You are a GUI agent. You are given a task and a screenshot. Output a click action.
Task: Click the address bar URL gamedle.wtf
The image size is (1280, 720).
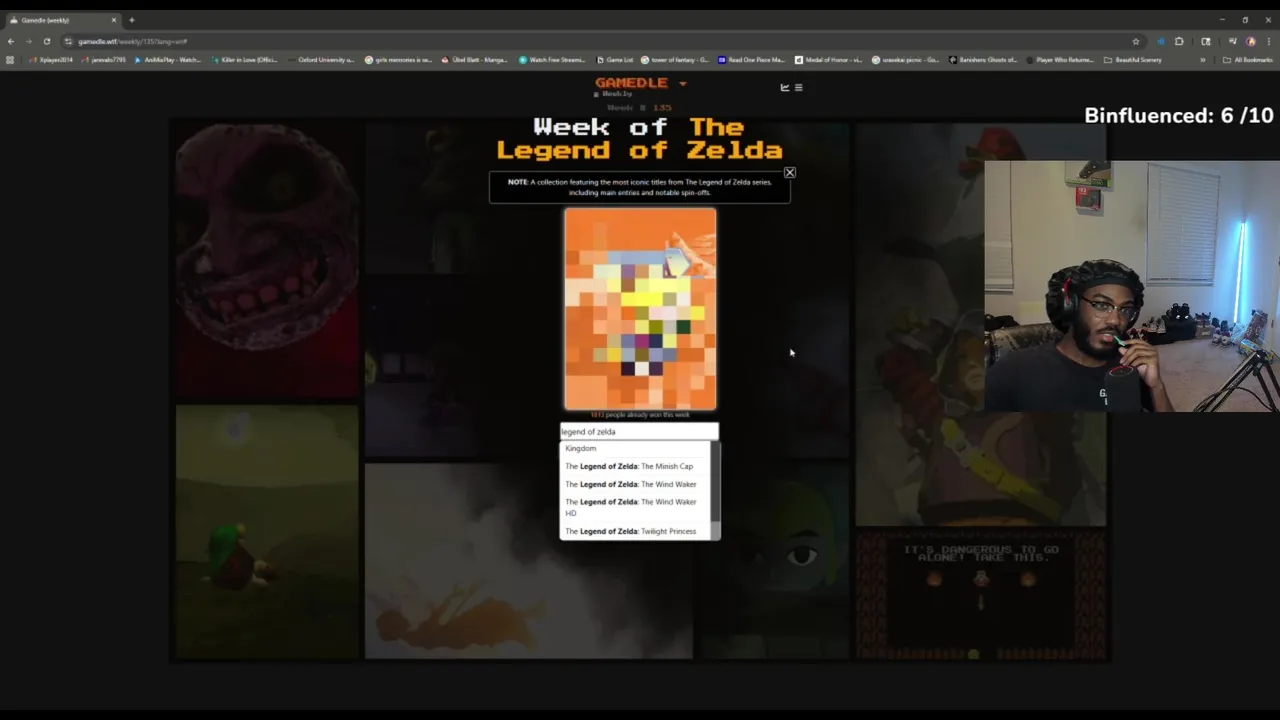pyautogui.click(x=133, y=41)
